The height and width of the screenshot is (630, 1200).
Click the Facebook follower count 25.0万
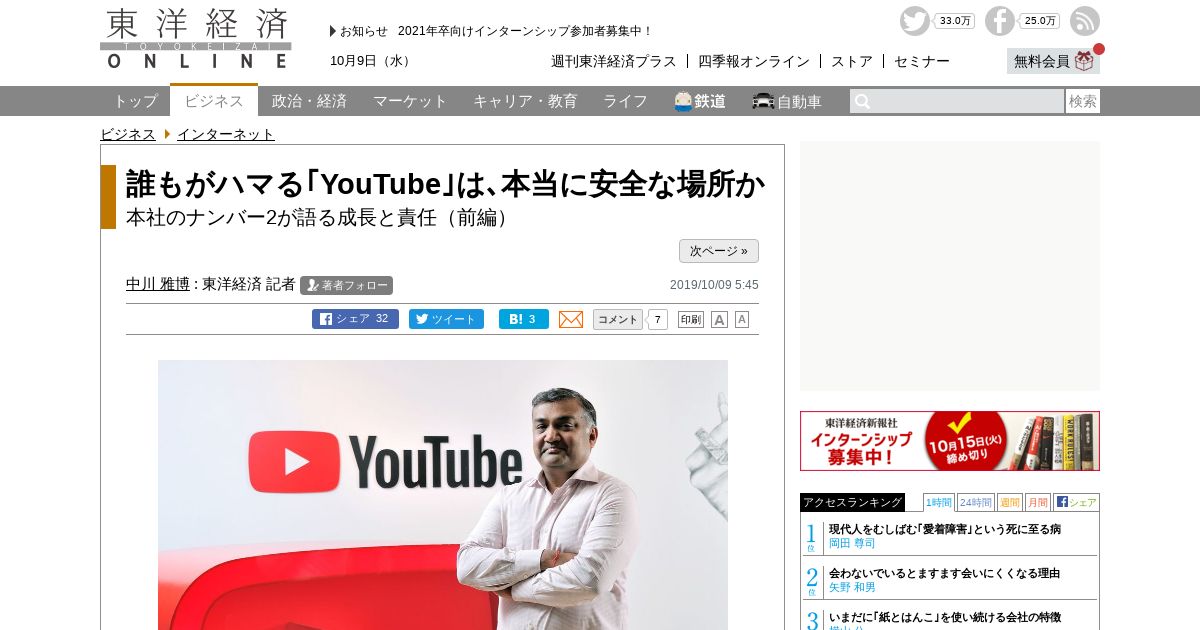[x=1040, y=21]
